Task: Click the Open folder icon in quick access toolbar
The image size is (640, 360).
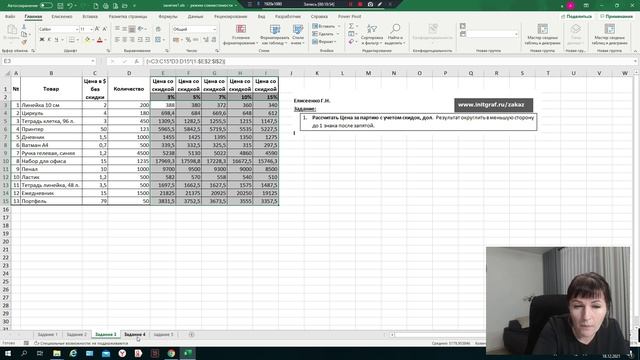Action: click(x=125, y=6)
